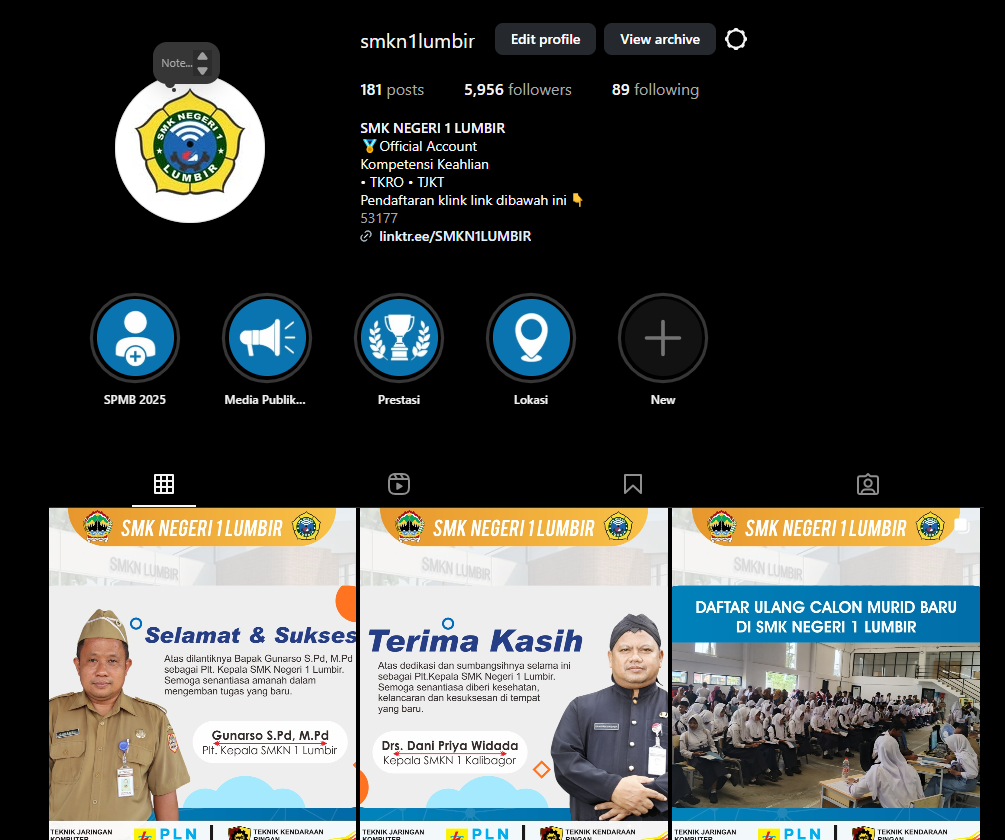
Task: View the 89 following list
Action: coord(655,90)
